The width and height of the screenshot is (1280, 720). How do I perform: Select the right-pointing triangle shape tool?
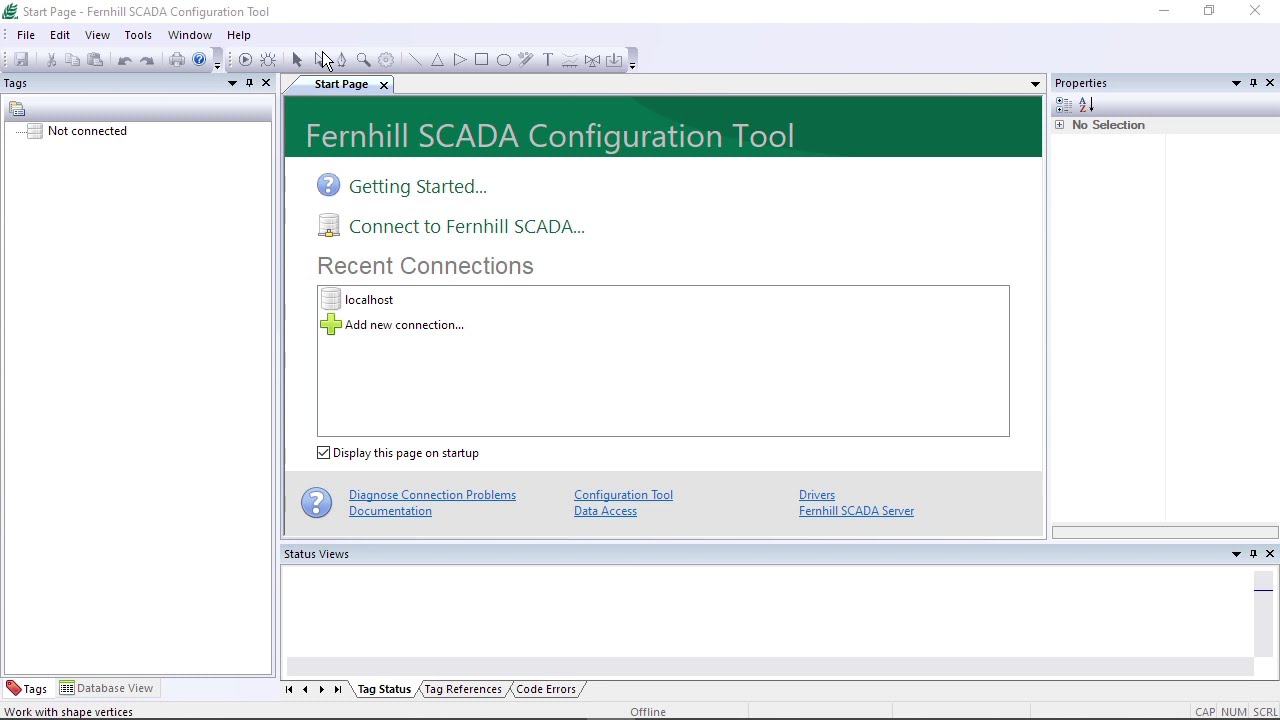[459, 60]
